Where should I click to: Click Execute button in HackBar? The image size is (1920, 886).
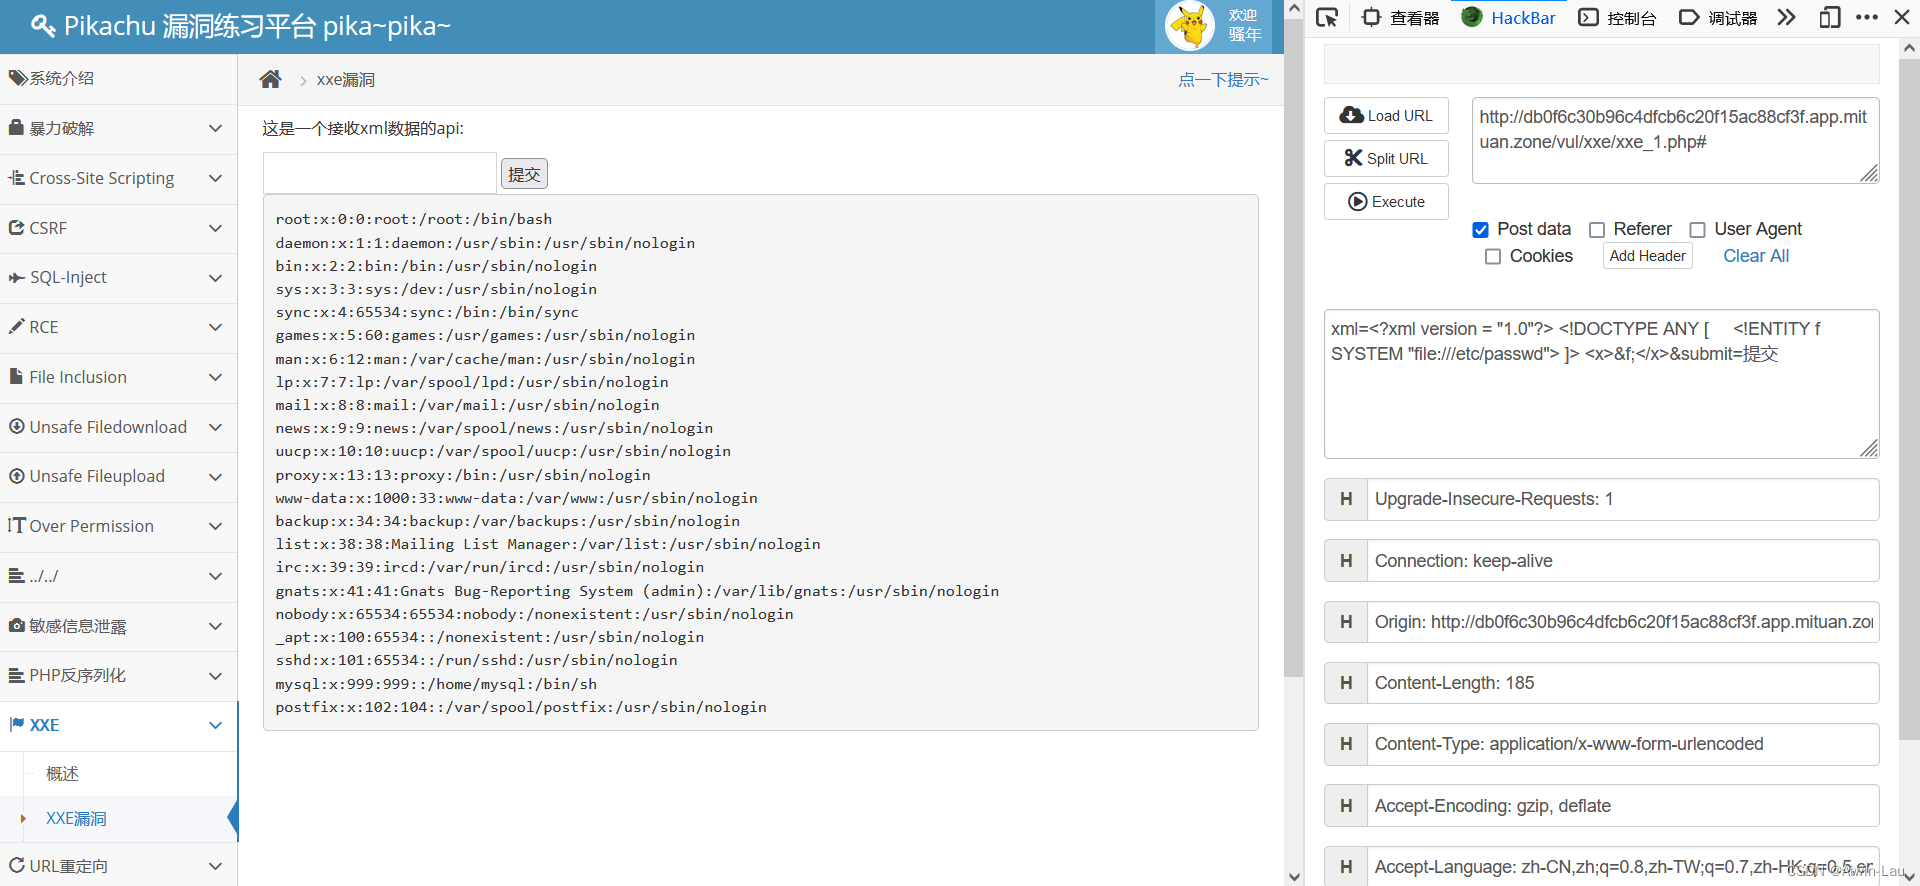click(1386, 201)
